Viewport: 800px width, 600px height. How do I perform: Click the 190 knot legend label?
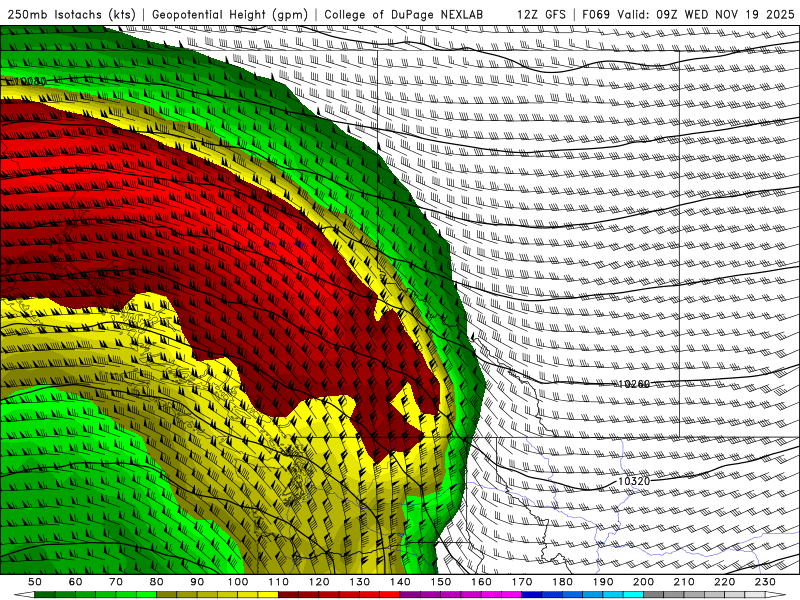[x=603, y=582]
